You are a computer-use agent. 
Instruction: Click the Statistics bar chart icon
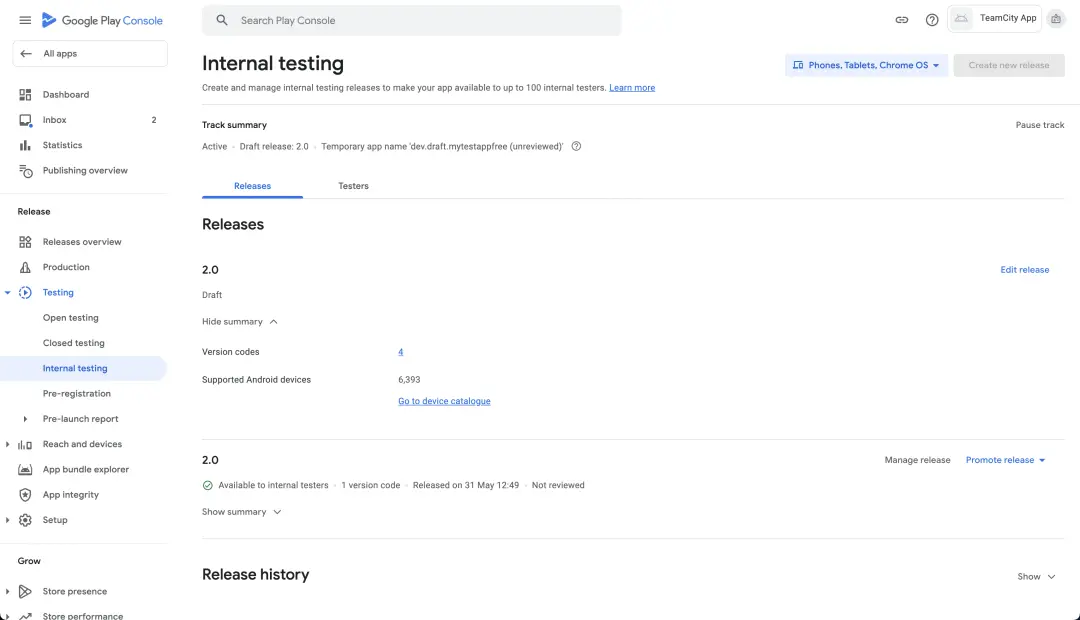pyautogui.click(x=26, y=145)
